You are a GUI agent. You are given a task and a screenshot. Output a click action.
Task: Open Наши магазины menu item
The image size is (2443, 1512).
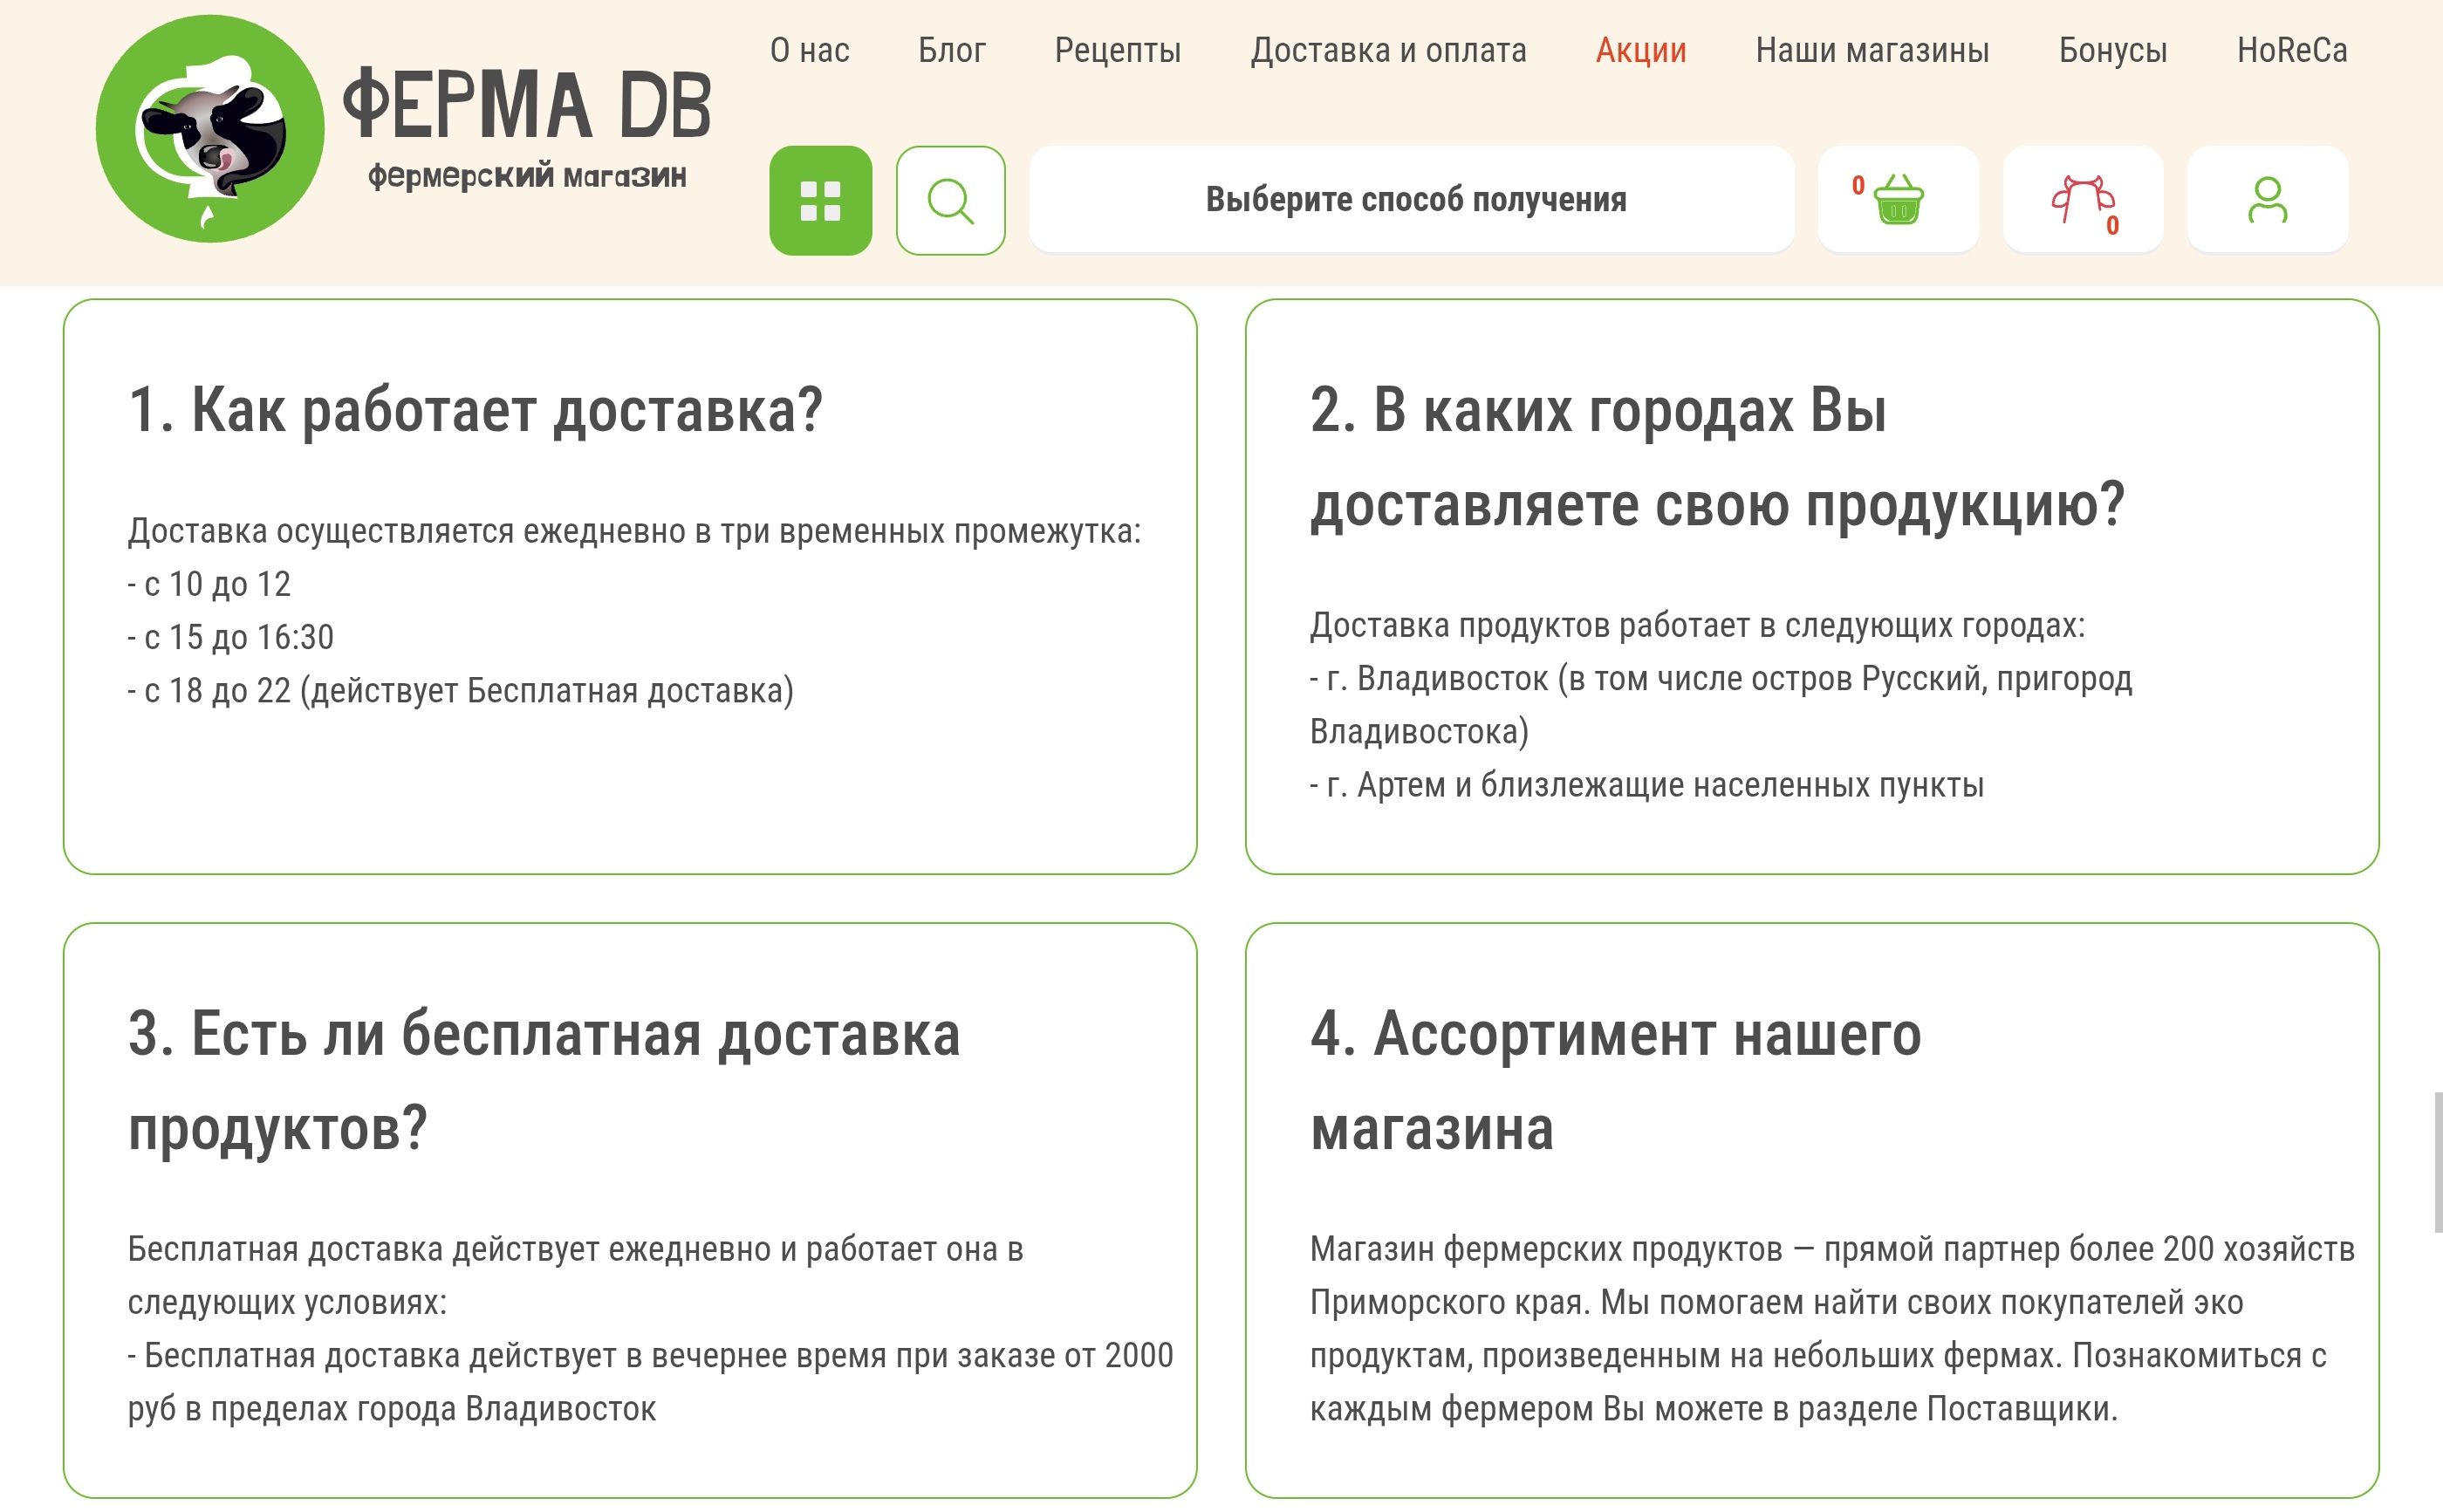tap(1872, 50)
